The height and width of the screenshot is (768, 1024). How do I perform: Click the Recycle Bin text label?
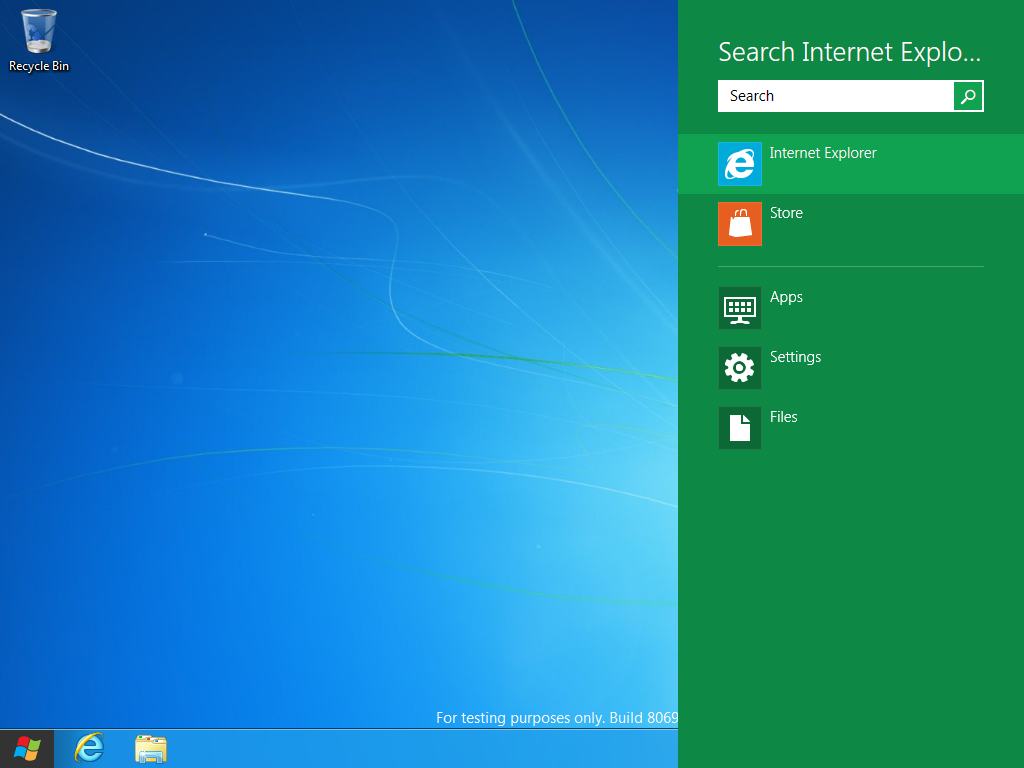39,66
